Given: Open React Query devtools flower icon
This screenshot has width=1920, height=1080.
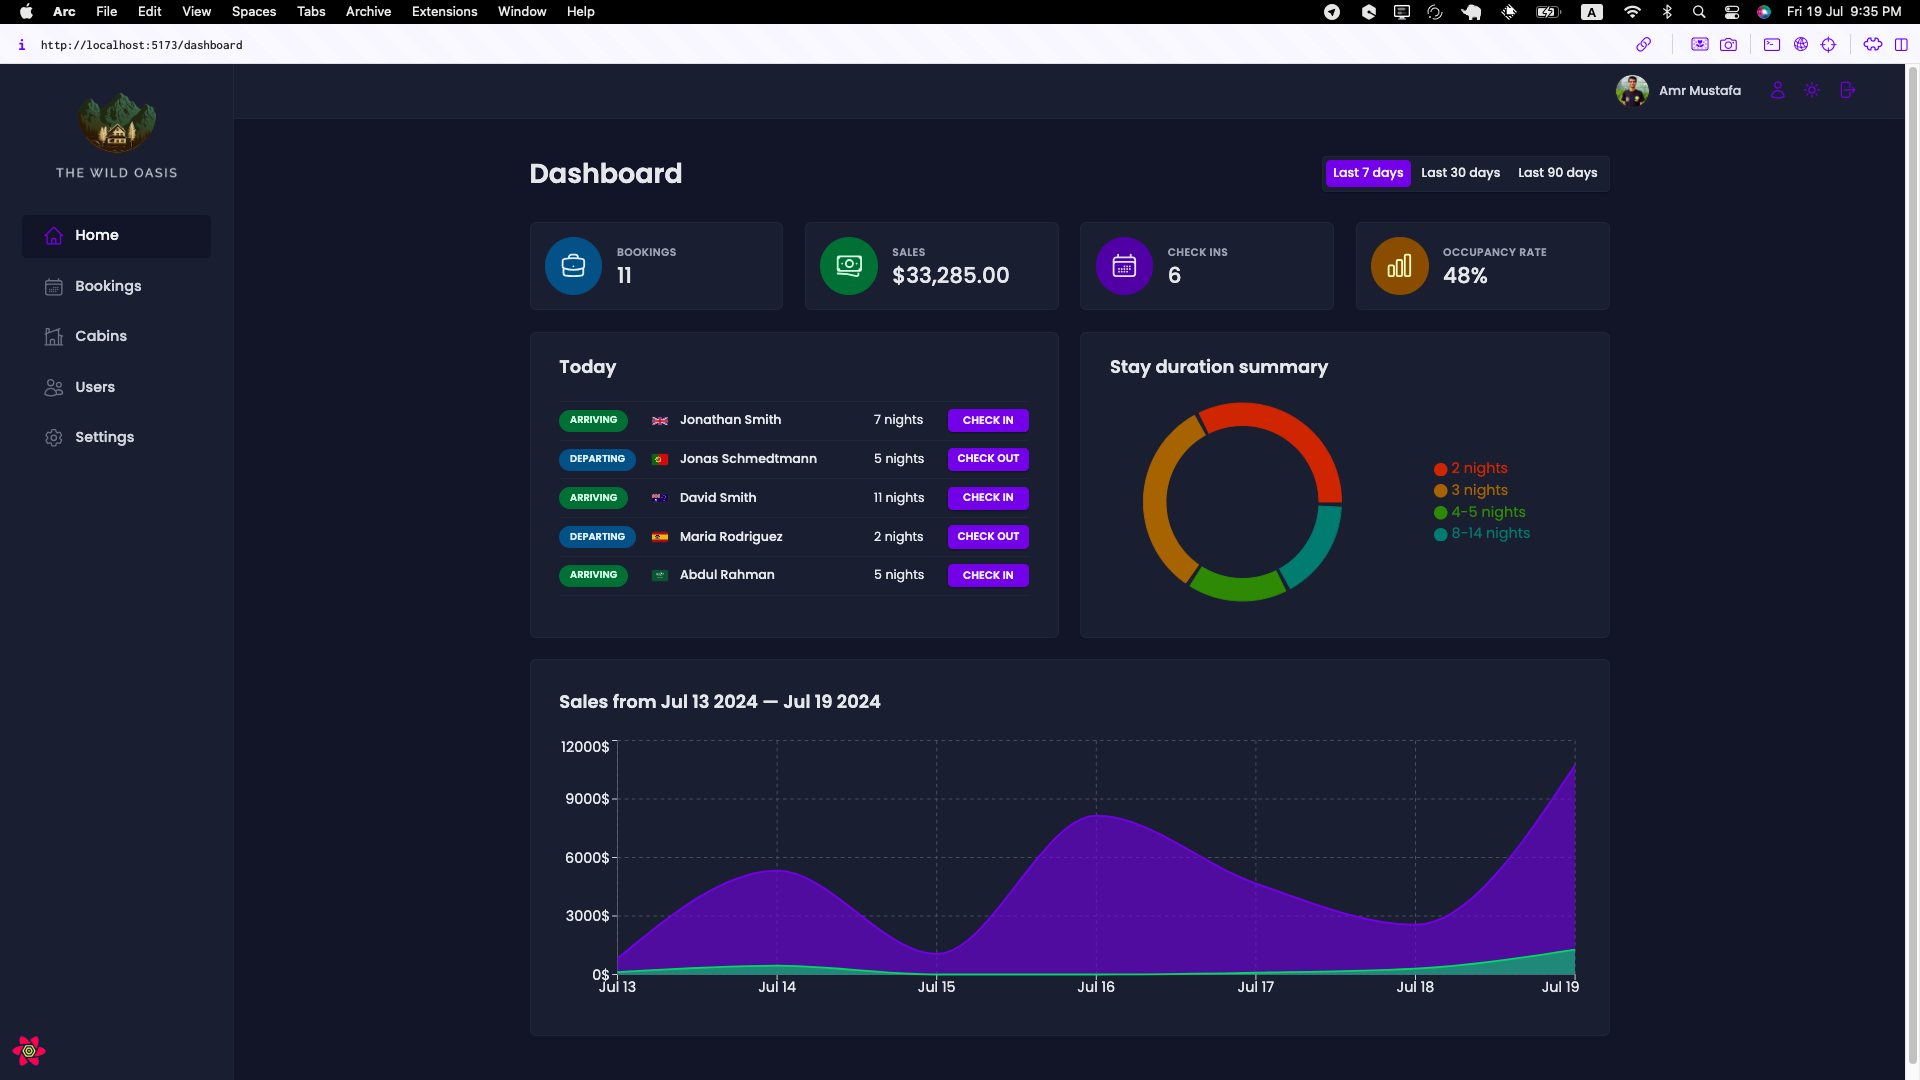Looking at the screenshot, I should click(29, 1051).
